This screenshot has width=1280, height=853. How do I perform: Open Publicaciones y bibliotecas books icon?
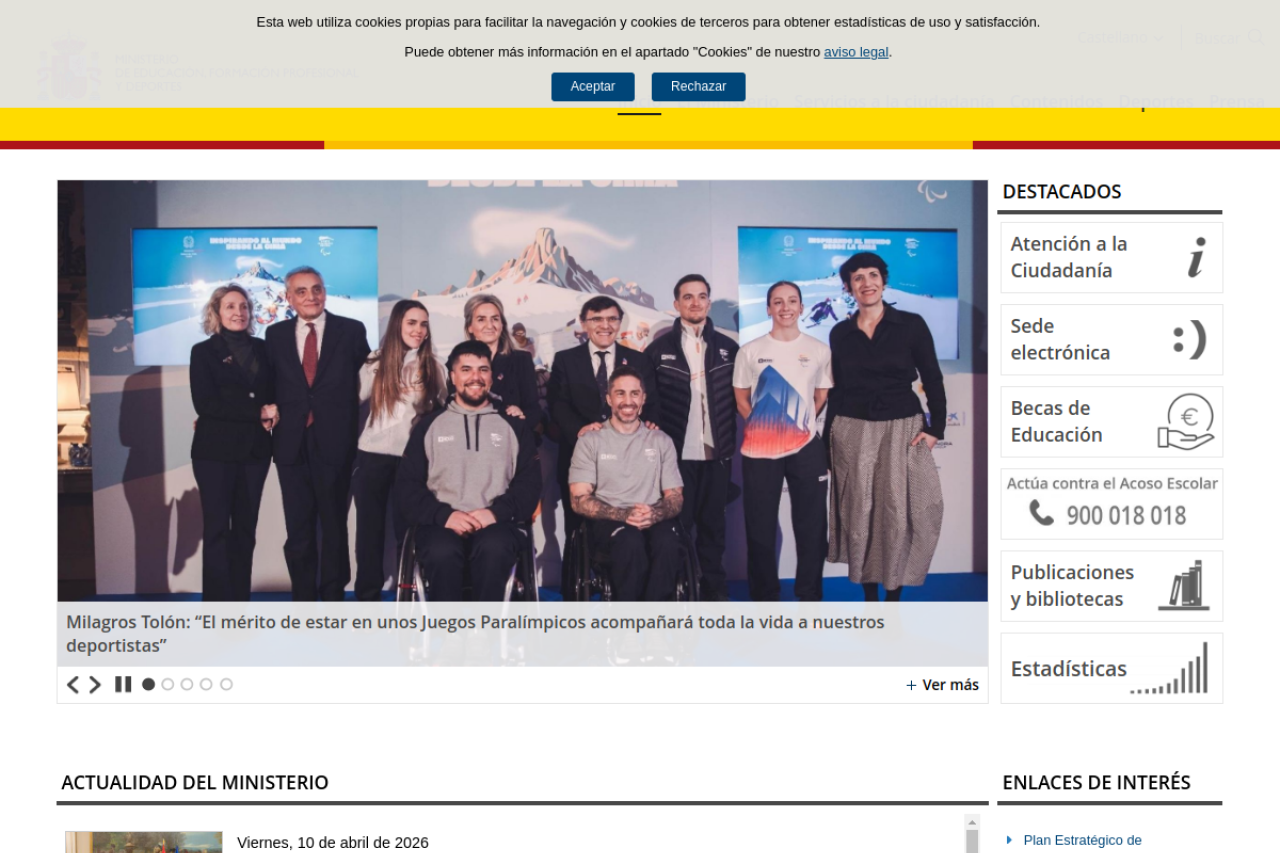pyautogui.click(x=1185, y=586)
